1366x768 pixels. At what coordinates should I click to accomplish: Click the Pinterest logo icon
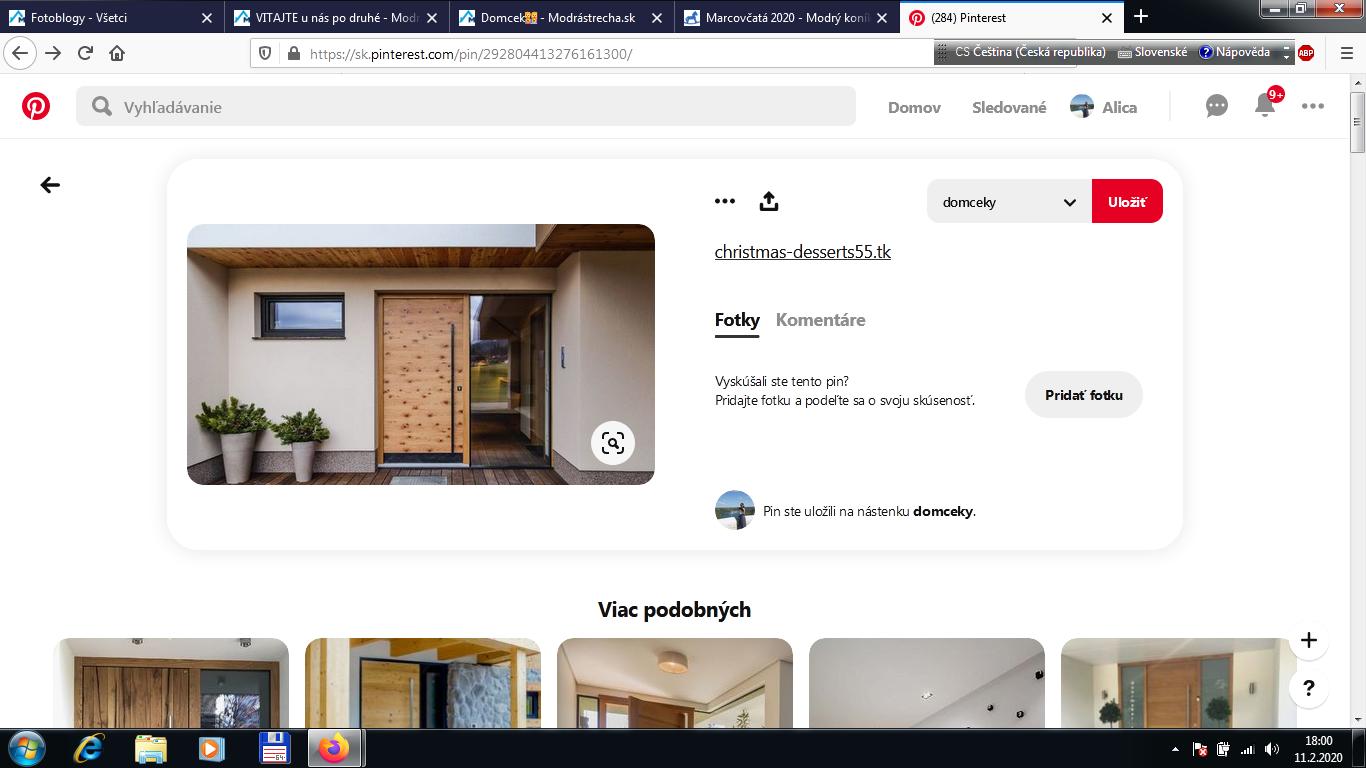pos(36,106)
